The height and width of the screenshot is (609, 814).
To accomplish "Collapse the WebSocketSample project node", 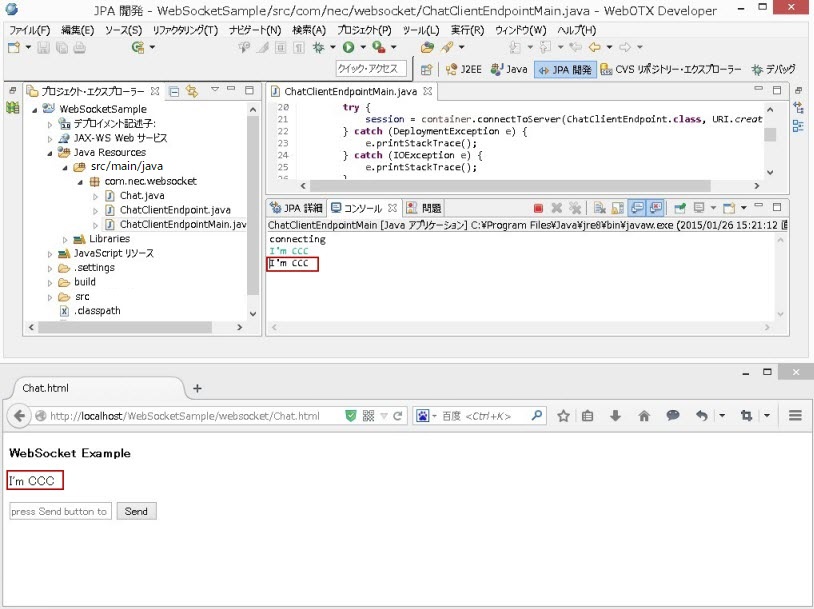I will (35, 109).
